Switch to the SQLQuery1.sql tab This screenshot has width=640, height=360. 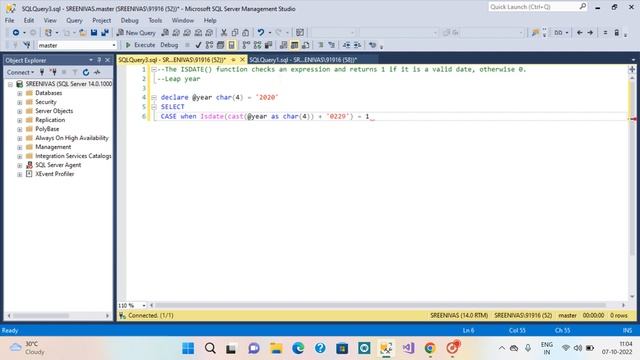click(x=303, y=60)
